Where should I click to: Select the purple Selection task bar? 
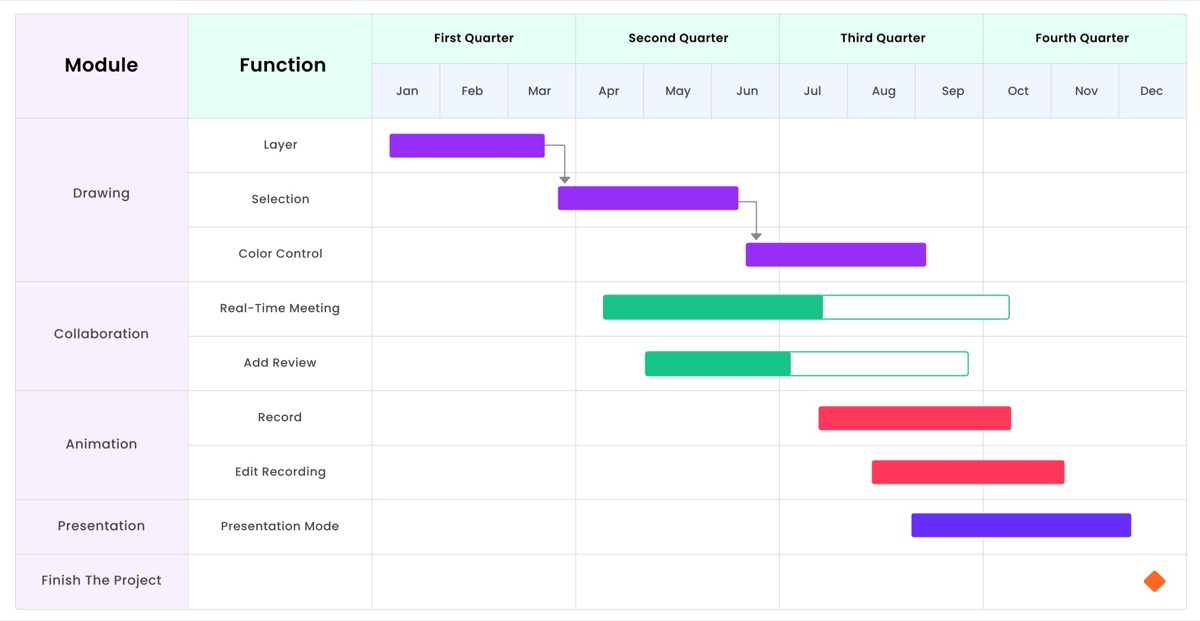tap(648, 198)
